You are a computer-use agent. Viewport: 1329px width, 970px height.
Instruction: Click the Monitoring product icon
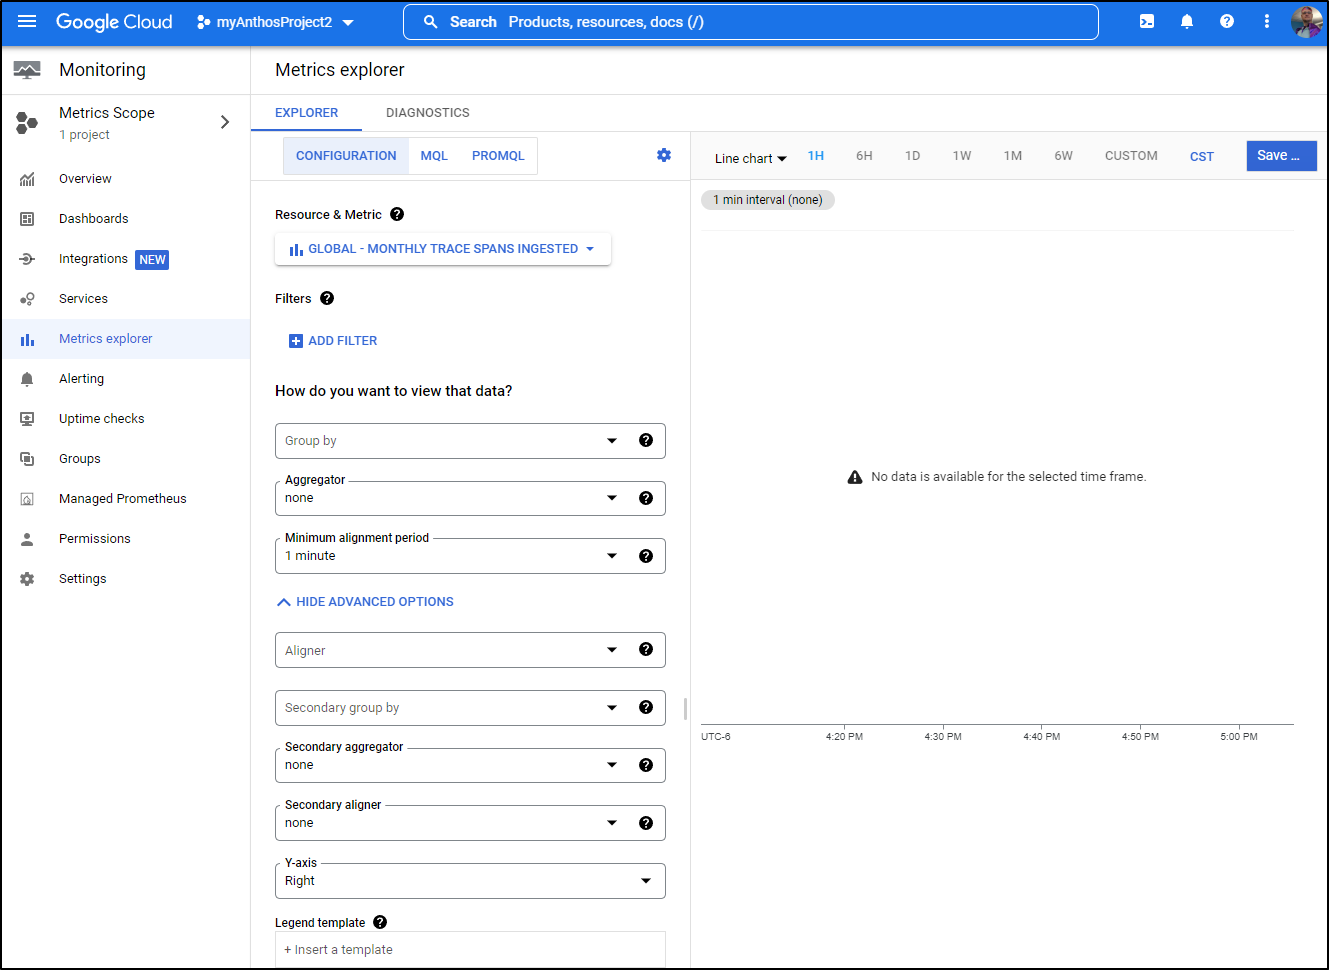tap(27, 70)
